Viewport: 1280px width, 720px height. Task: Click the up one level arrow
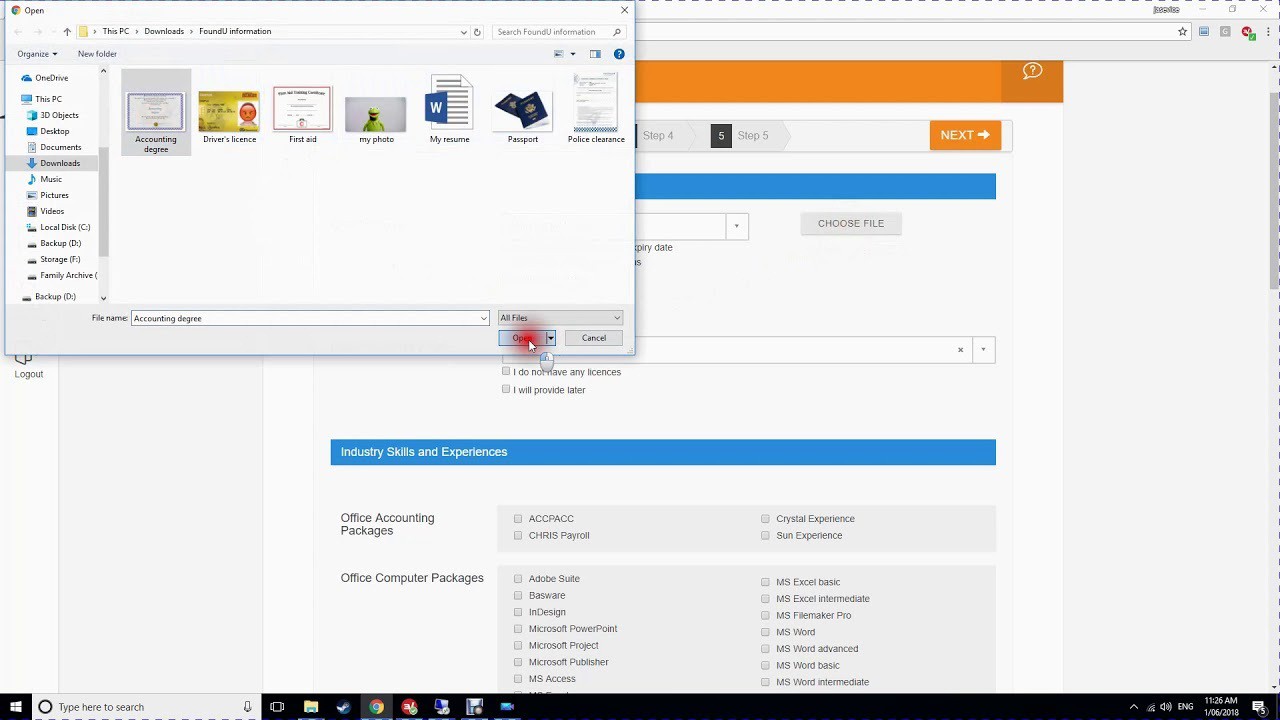tap(67, 32)
